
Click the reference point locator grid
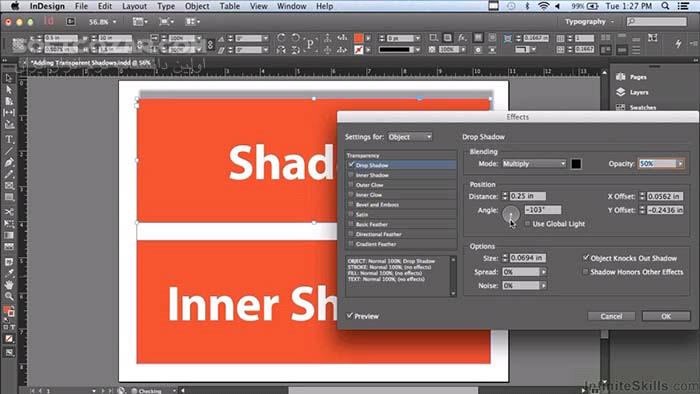[x=18, y=44]
